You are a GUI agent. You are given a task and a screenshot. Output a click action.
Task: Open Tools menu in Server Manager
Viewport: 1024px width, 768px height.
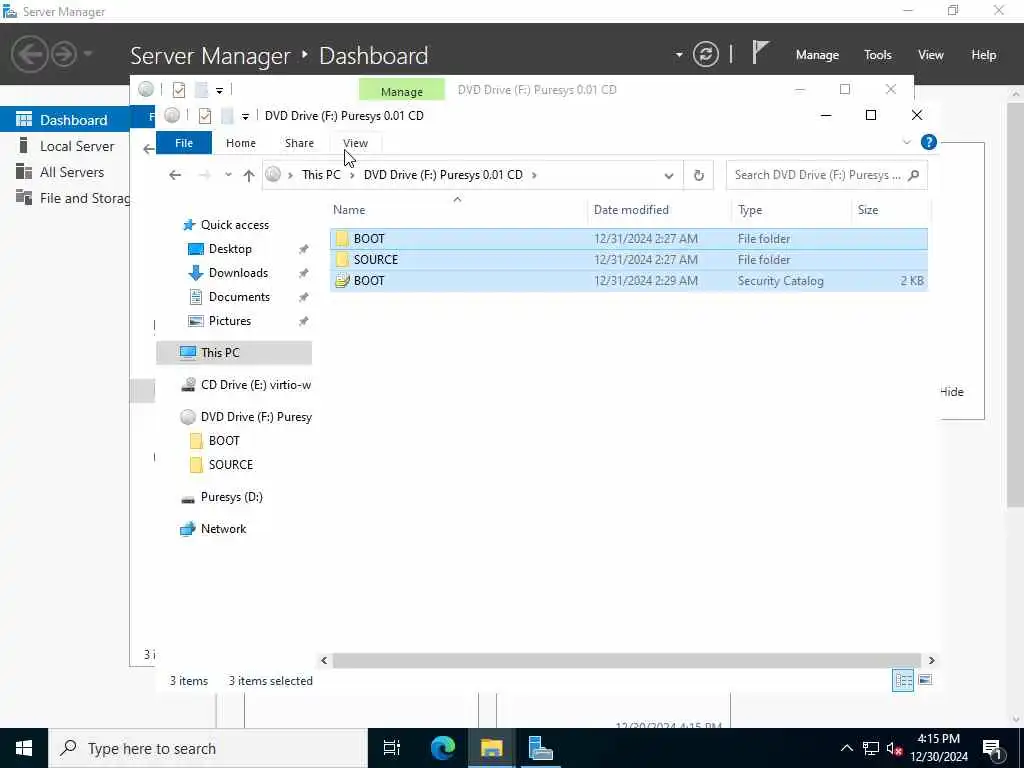click(877, 55)
